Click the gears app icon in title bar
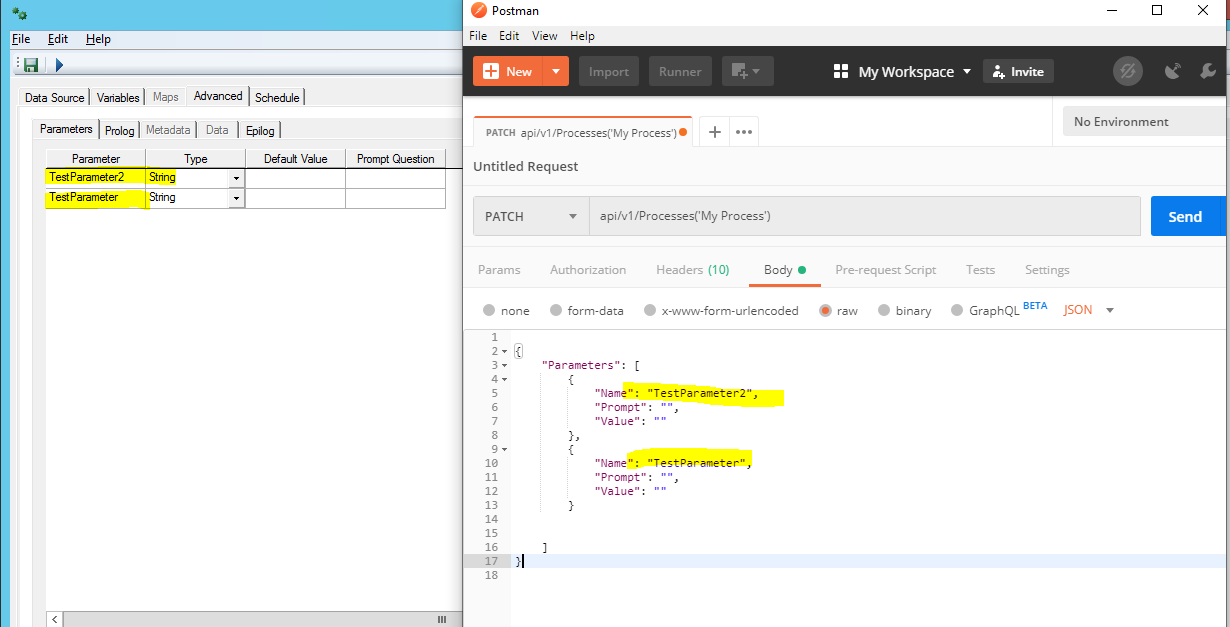 click(x=19, y=13)
